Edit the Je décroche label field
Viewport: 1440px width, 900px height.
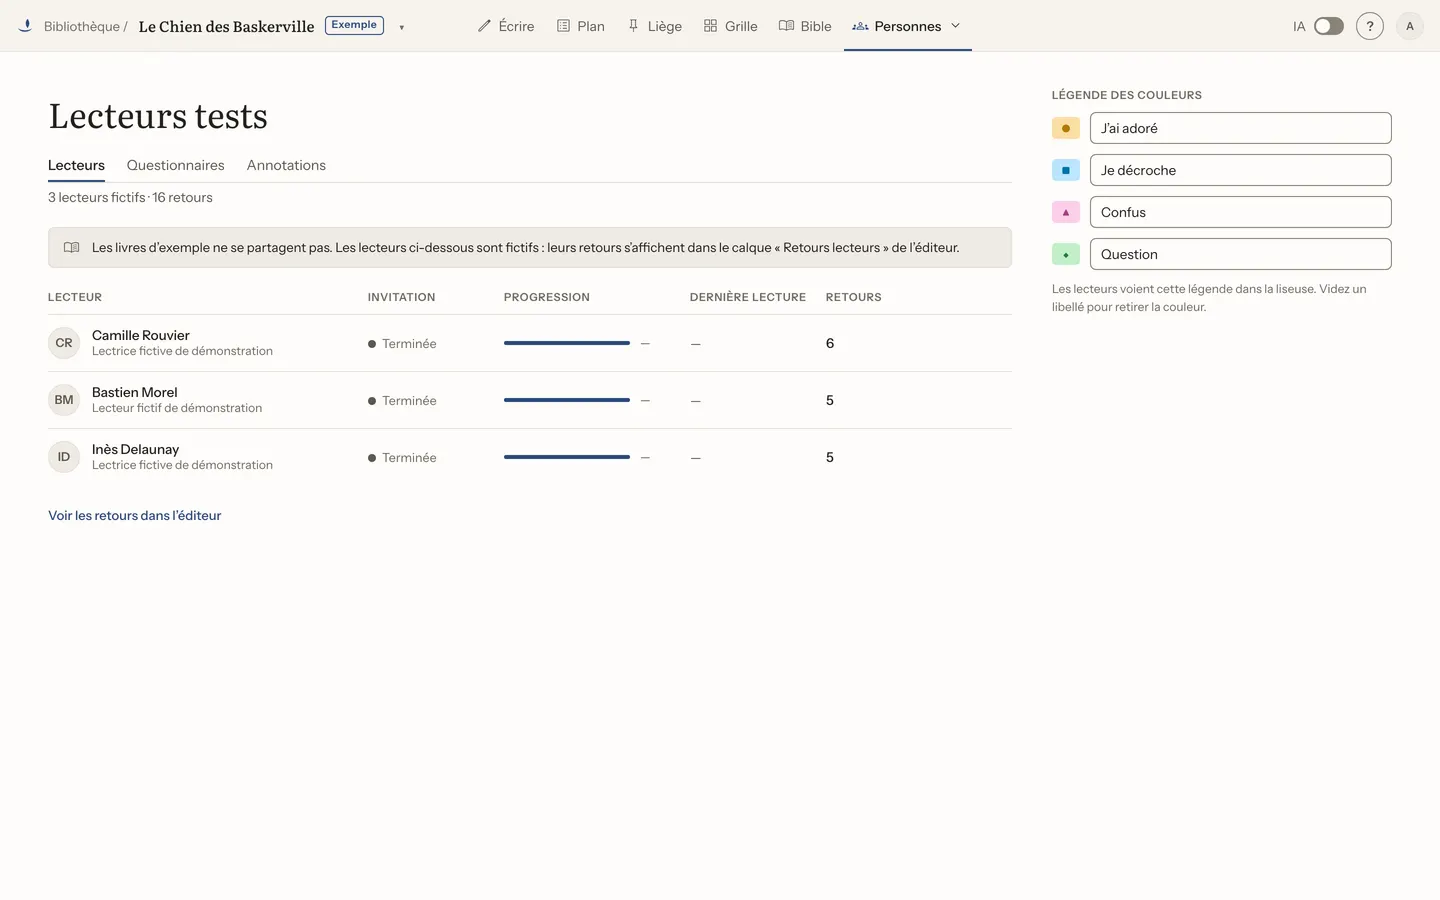point(1240,170)
